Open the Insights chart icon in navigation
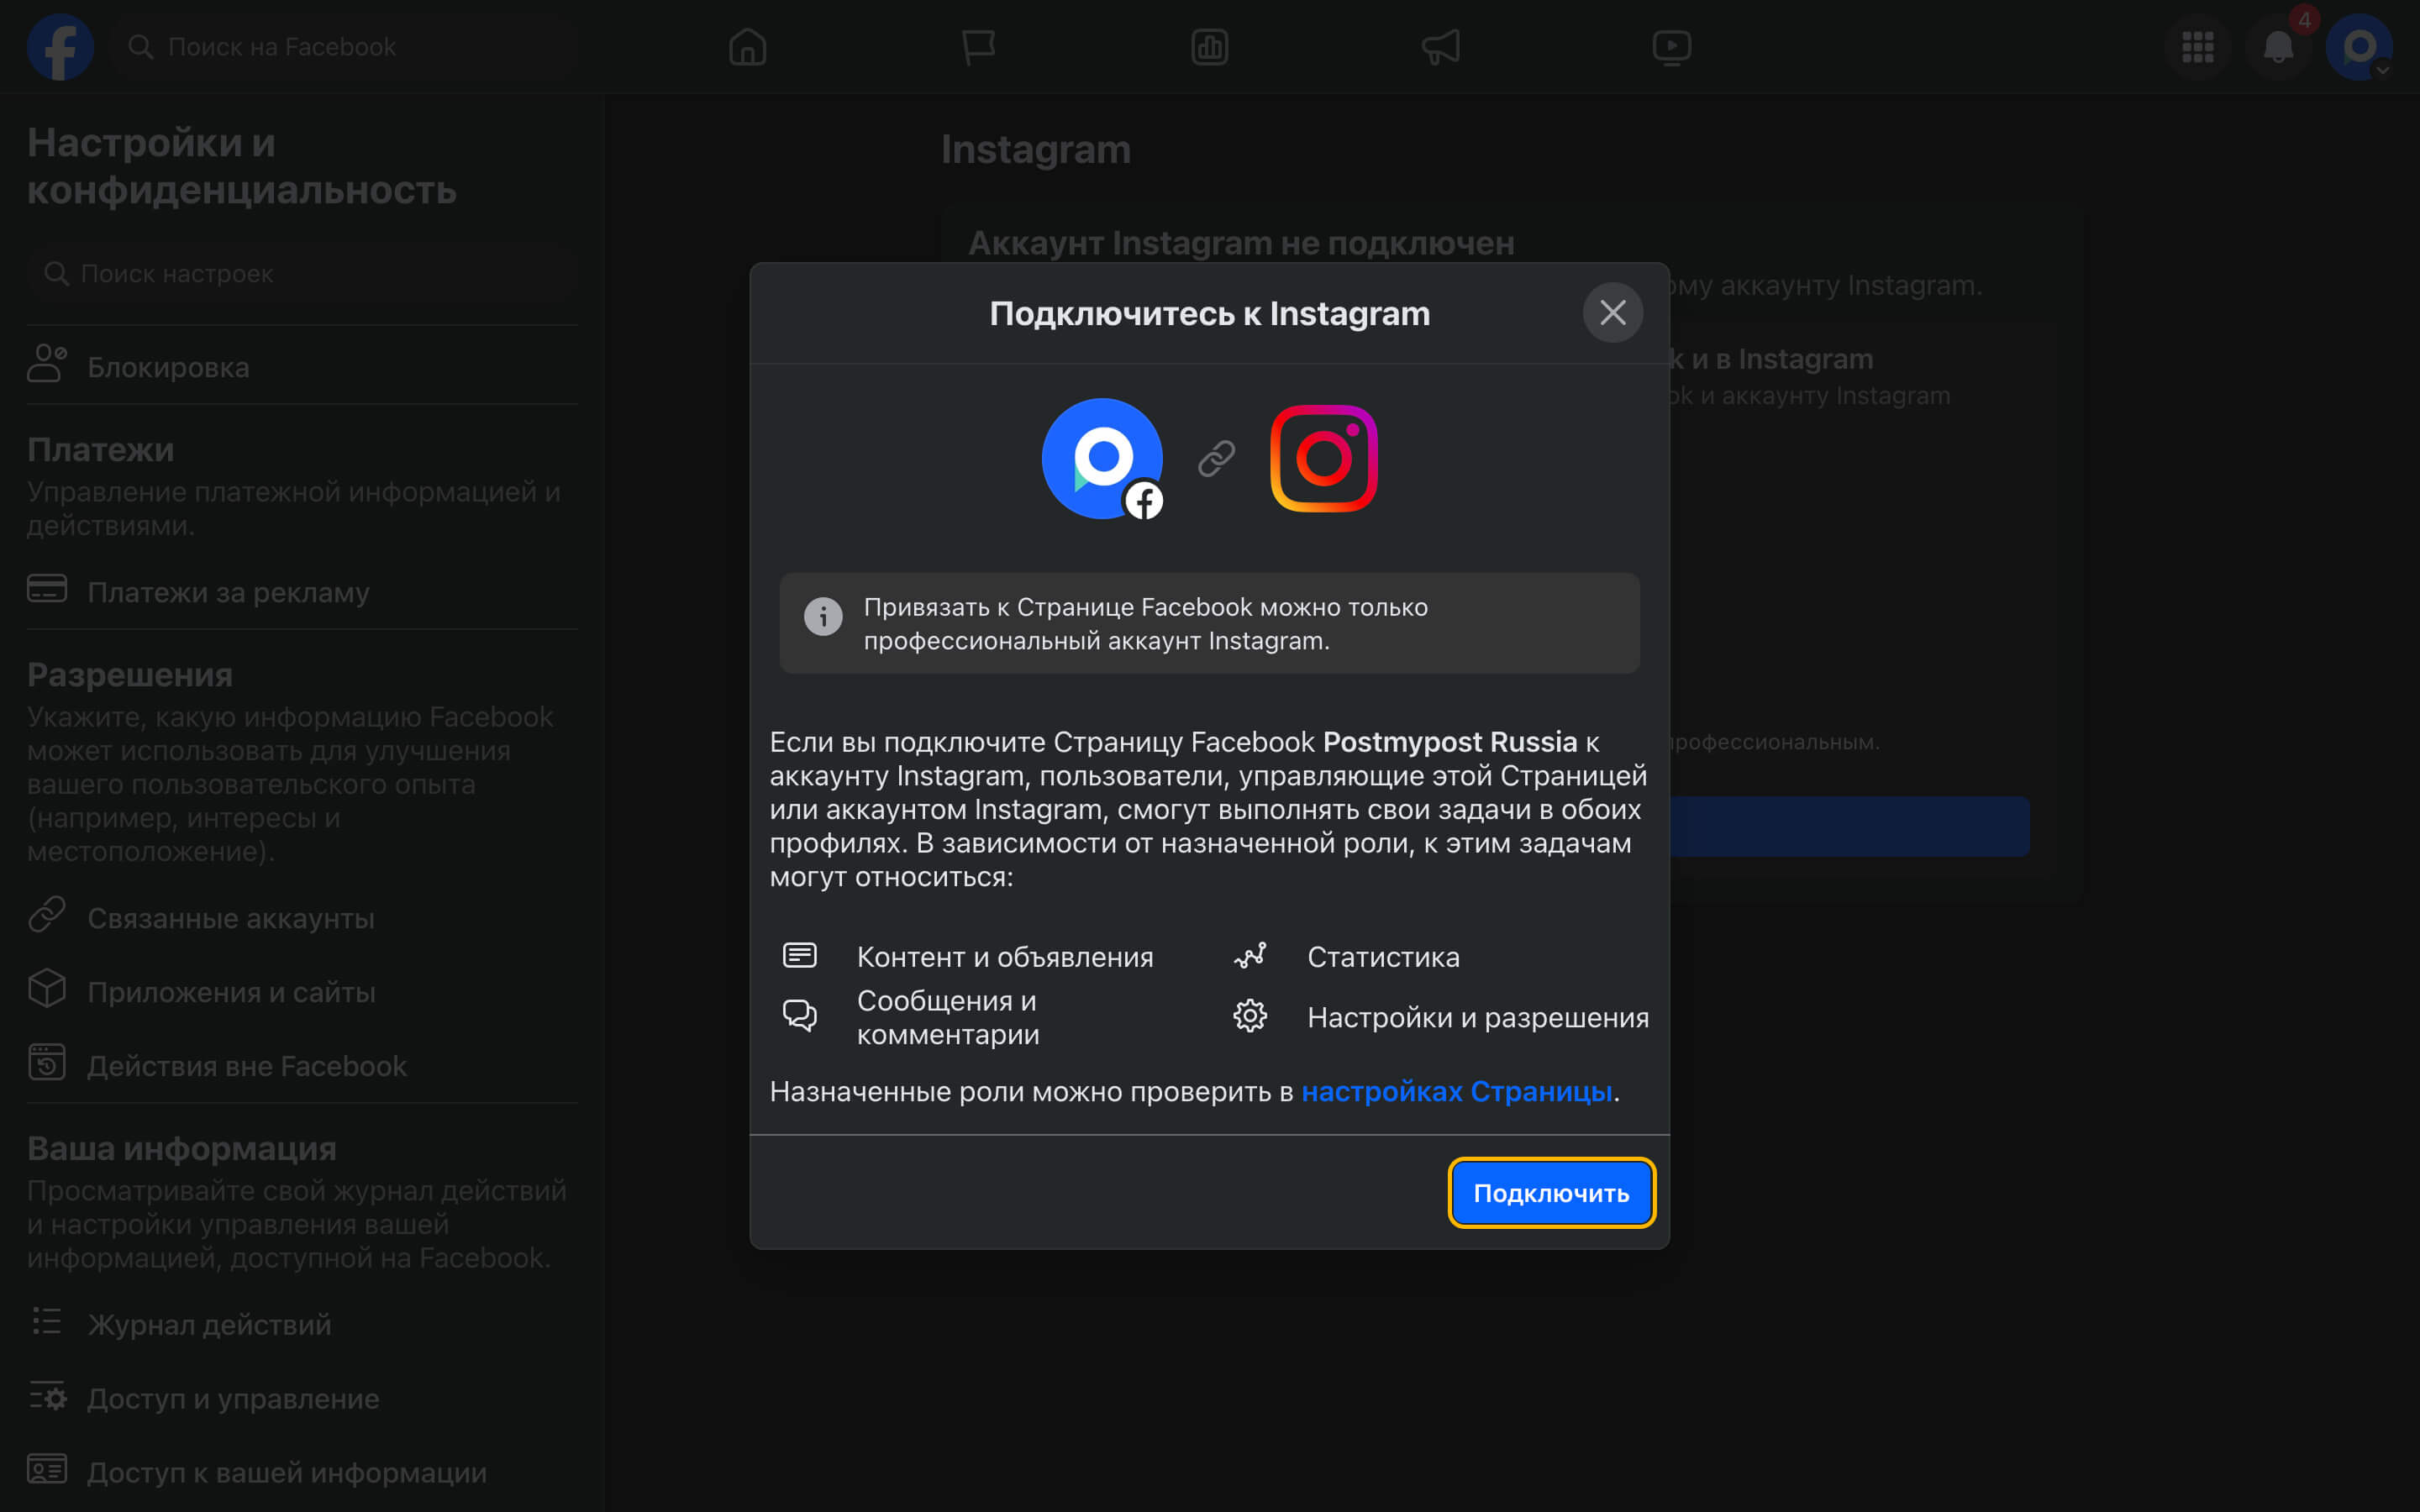Viewport: 2420px width, 1512px height. click(x=1209, y=47)
